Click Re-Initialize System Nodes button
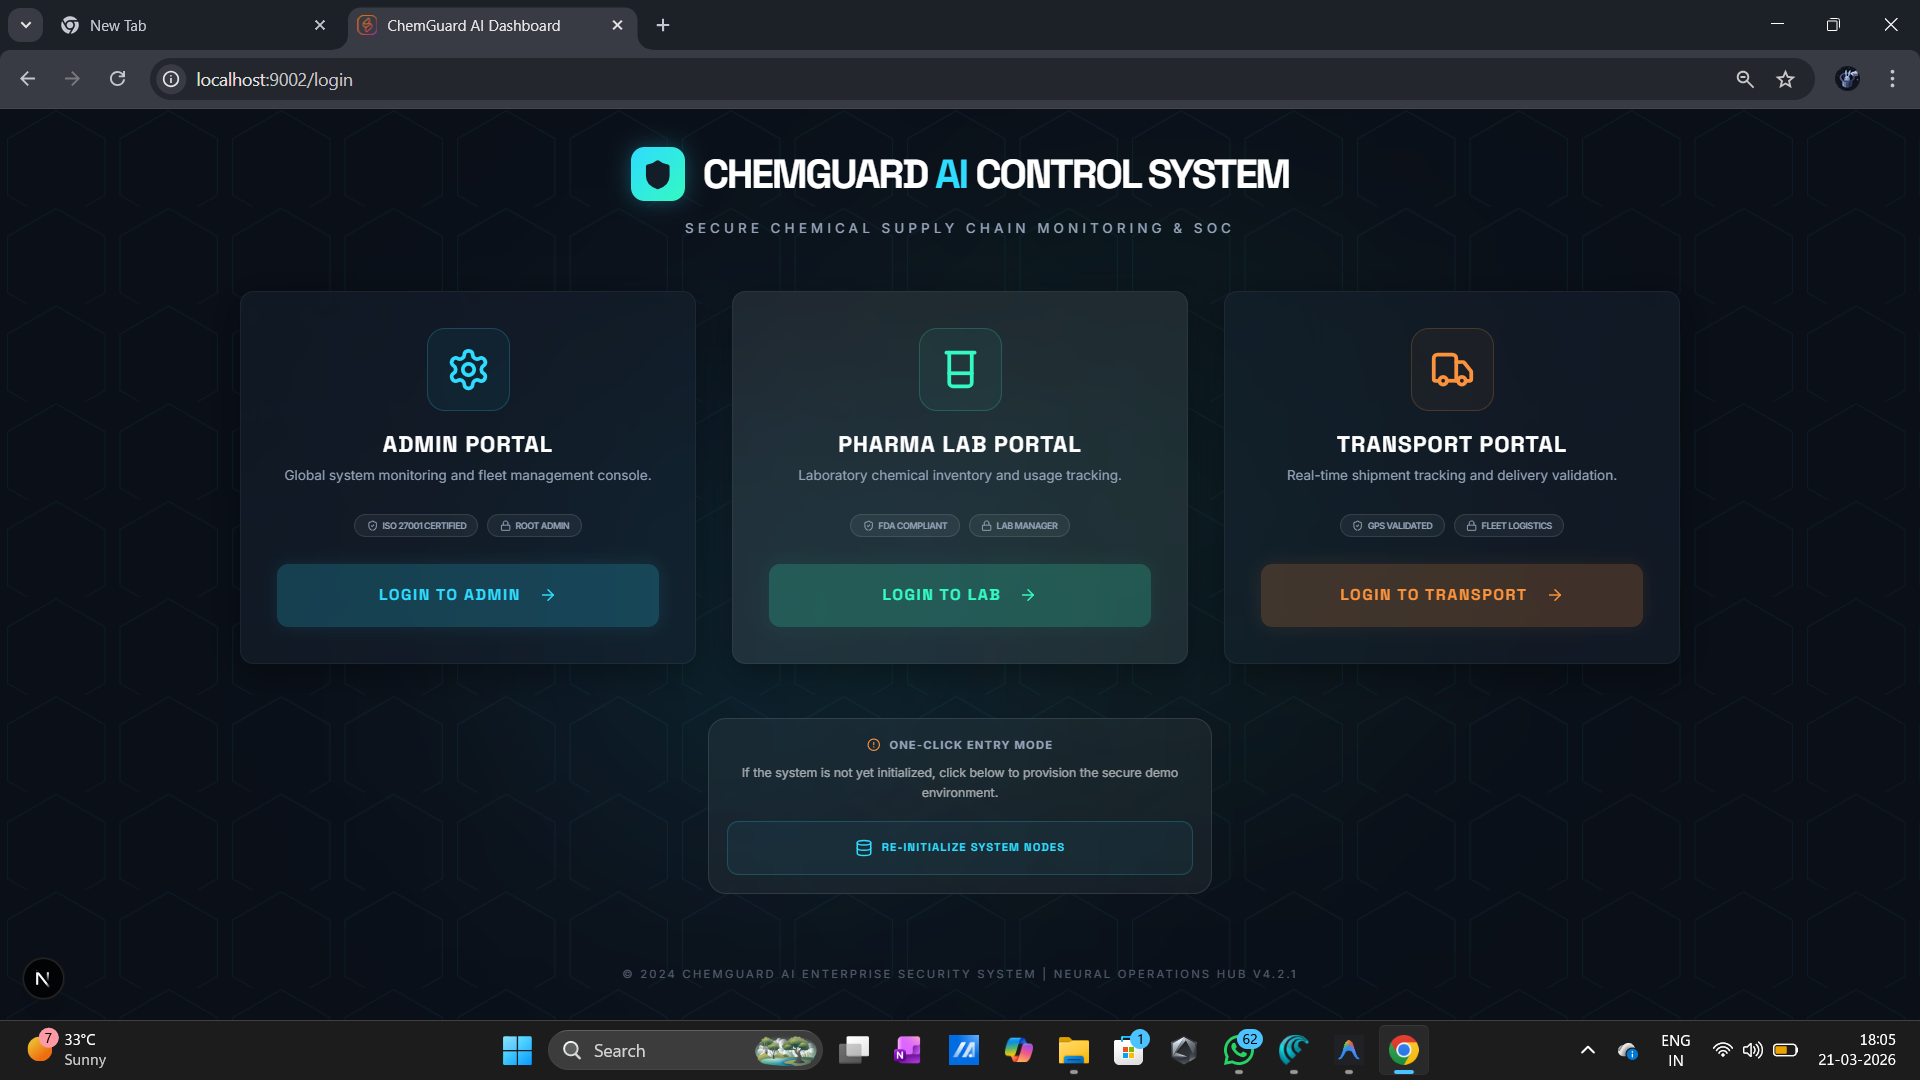This screenshot has height=1080, width=1920. (960, 847)
